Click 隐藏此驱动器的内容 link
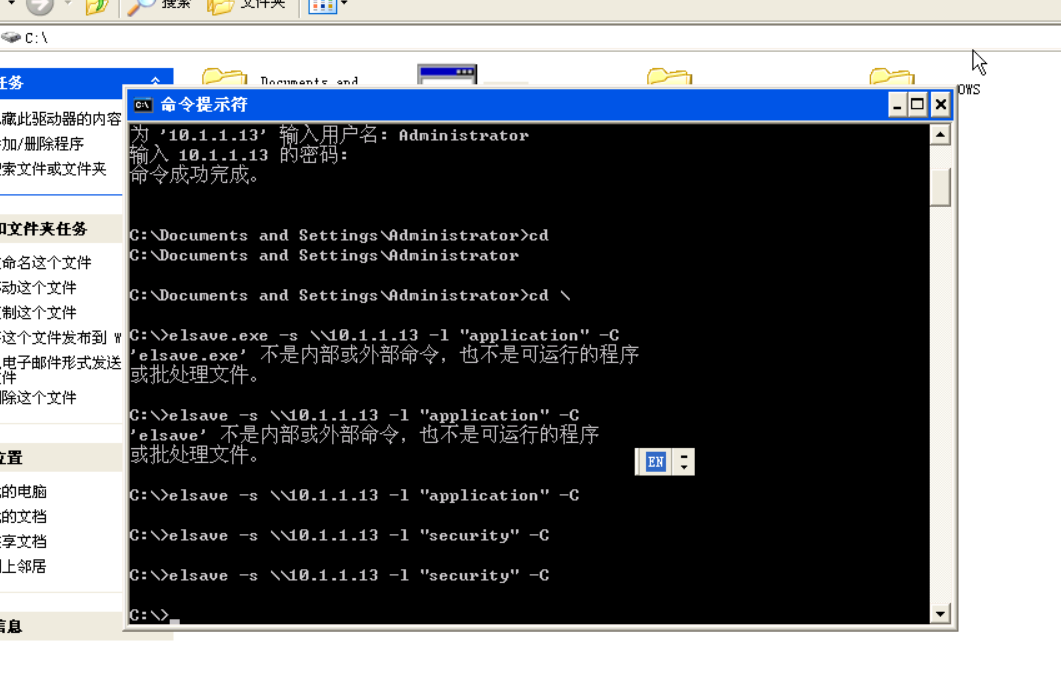This screenshot has height=687, width=1061. [x=61, y=119]
